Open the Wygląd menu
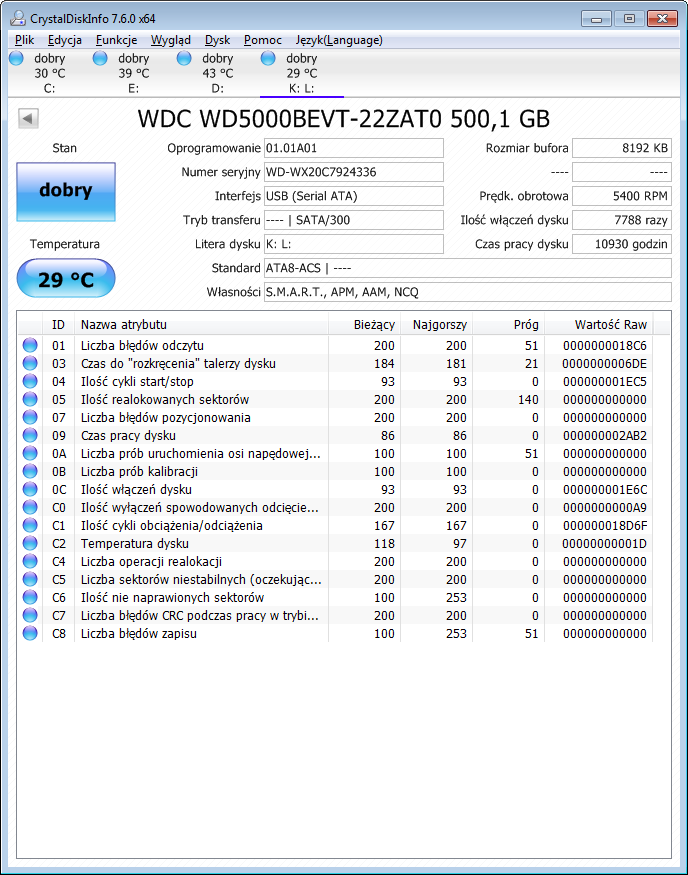 (171, 40)
